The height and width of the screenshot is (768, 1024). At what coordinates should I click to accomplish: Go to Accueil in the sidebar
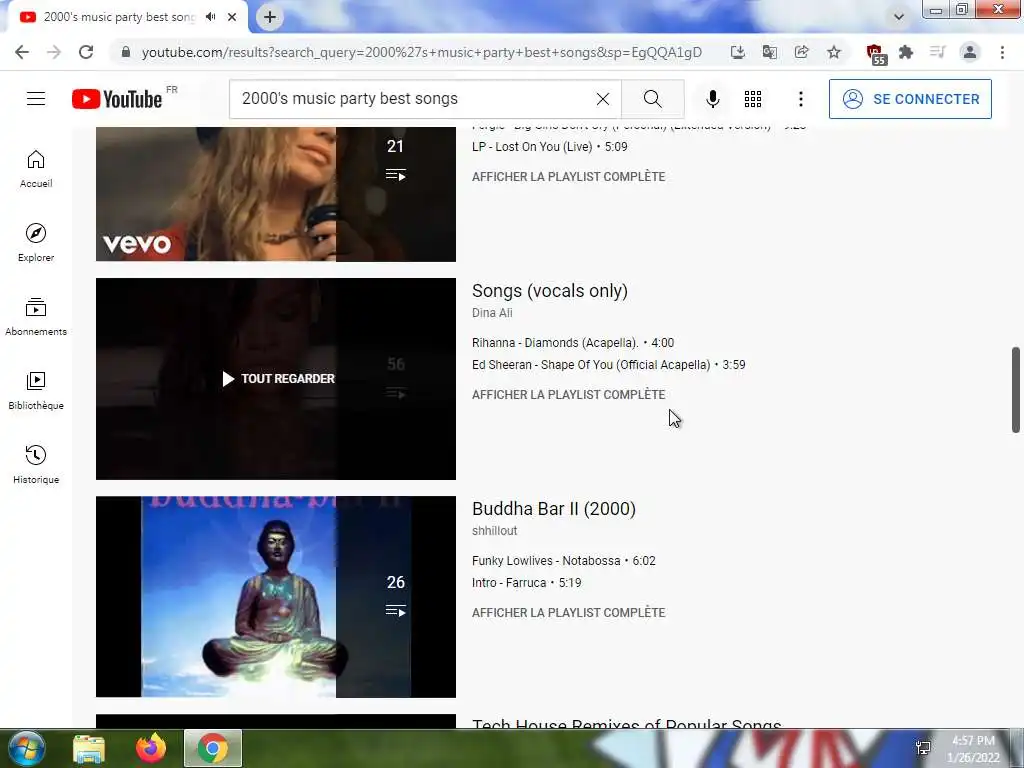pyautogui.click(x=36, y=169)
